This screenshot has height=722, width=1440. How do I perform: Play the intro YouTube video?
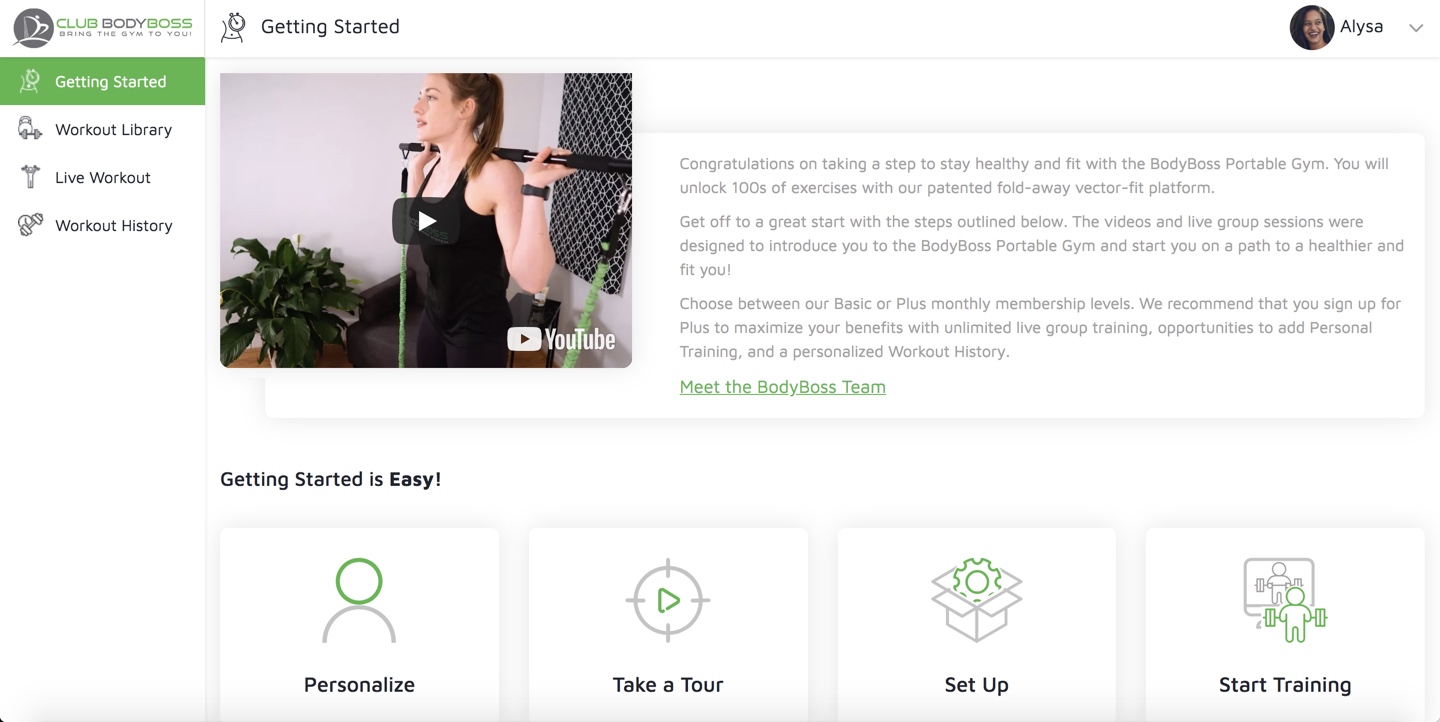pos(426,221)
